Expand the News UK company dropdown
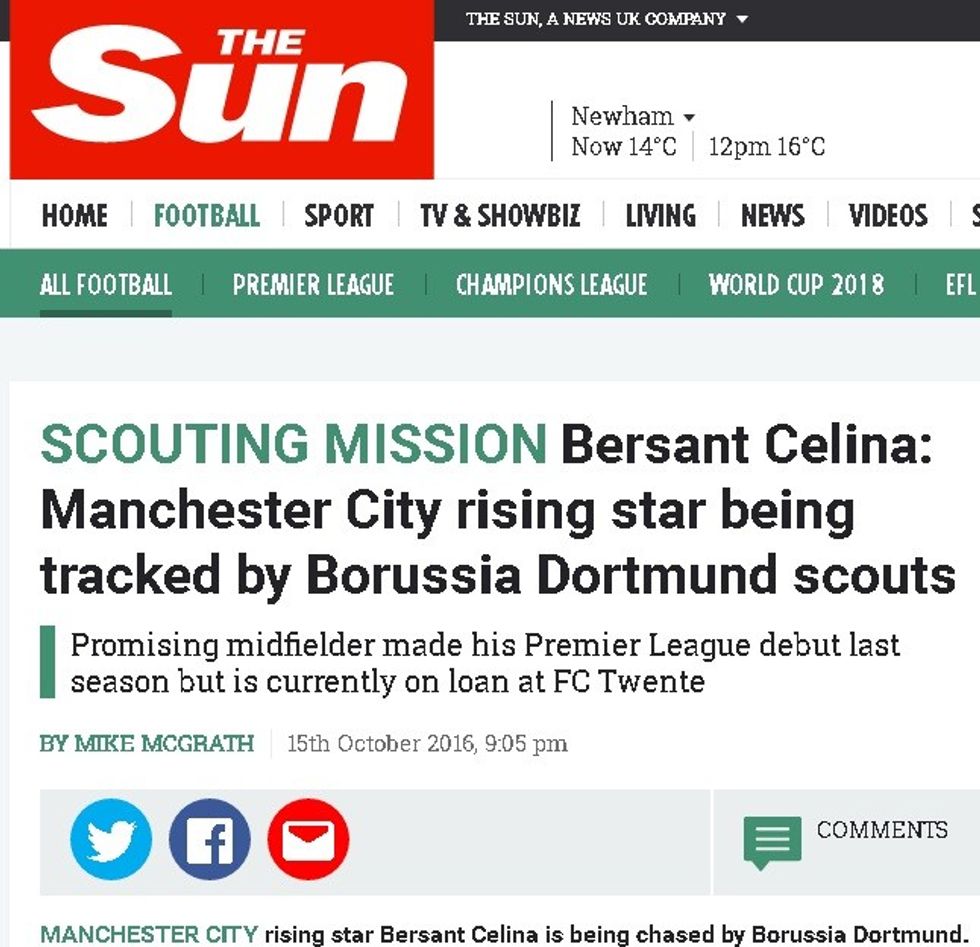The height and width of the screenshot is (947, 980). click(x=605, y=18)
